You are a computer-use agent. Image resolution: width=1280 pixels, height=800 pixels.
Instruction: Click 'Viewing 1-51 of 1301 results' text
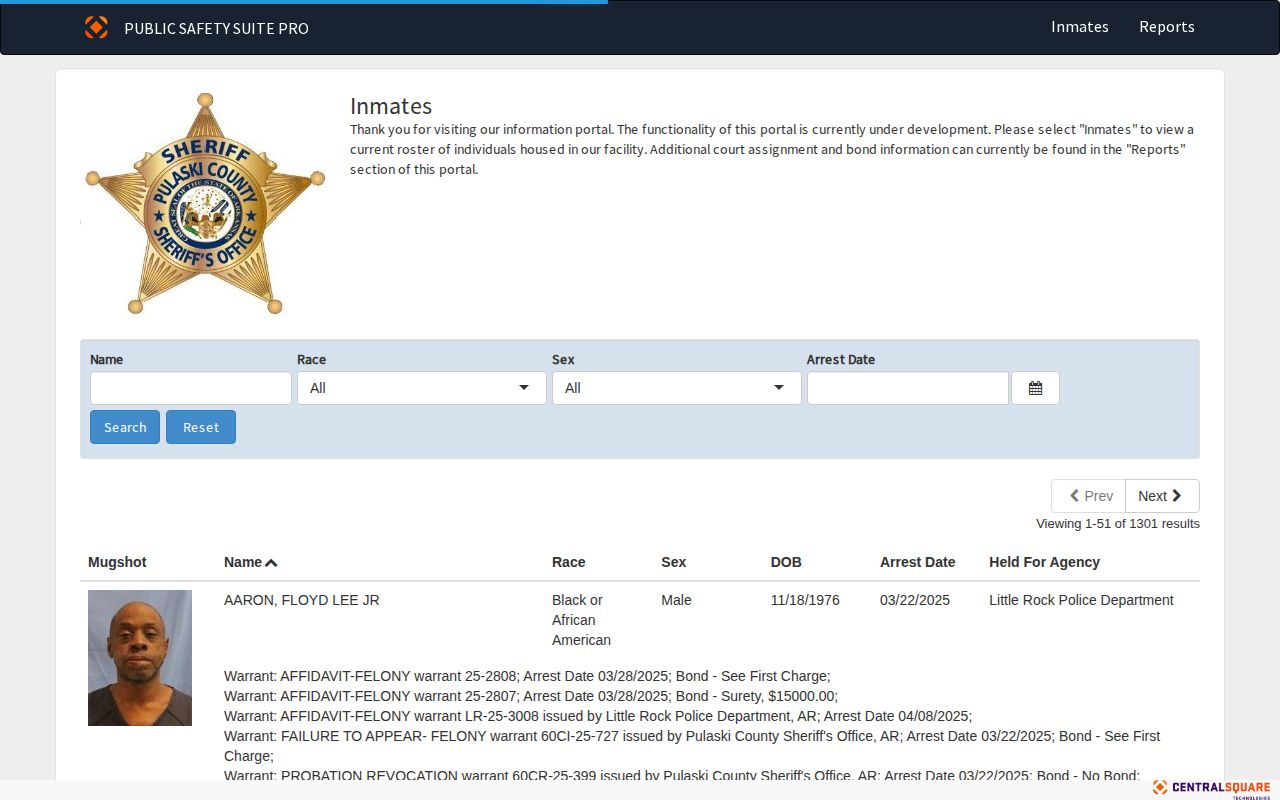(1118, 524)
